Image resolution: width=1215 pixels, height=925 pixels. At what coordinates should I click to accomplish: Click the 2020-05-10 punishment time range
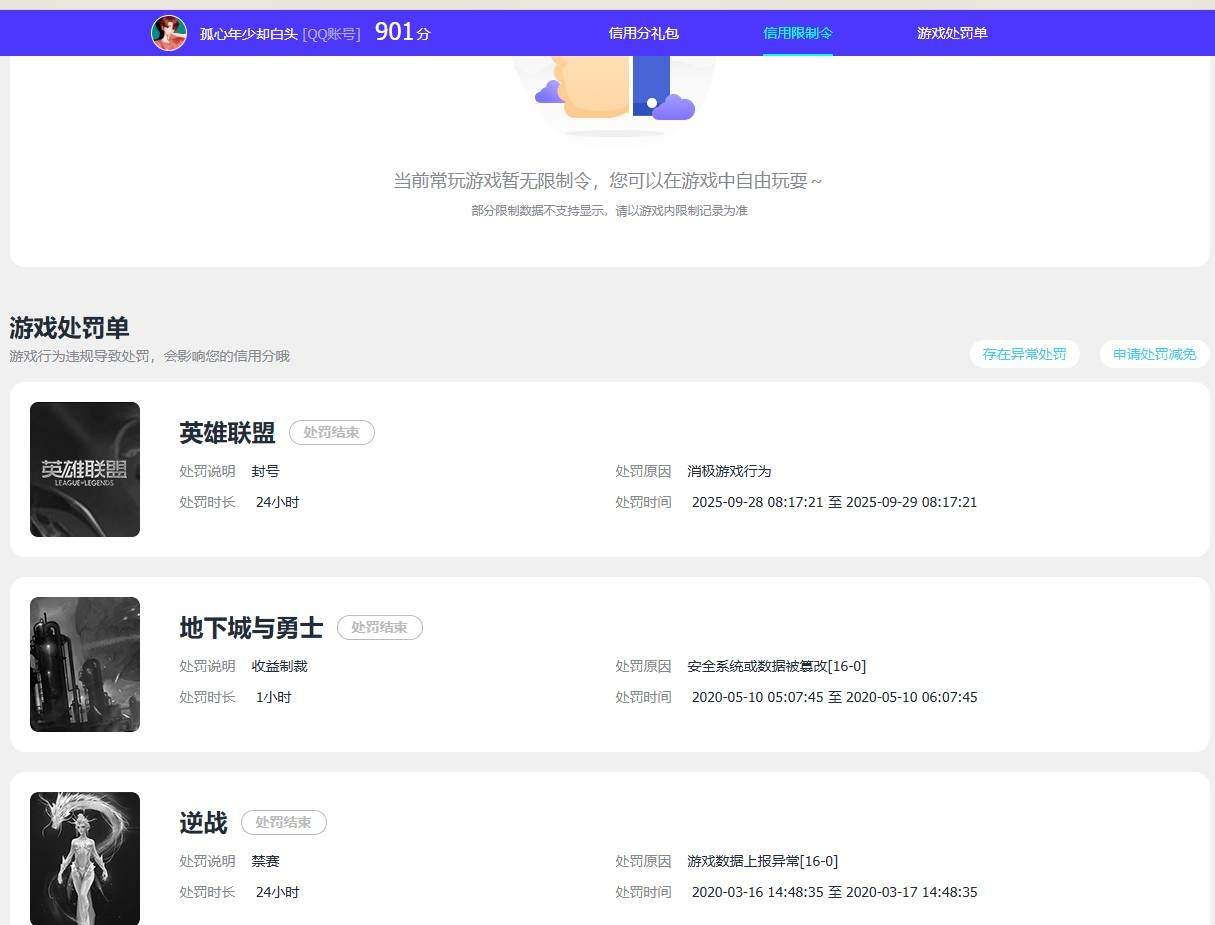(834, 697)
